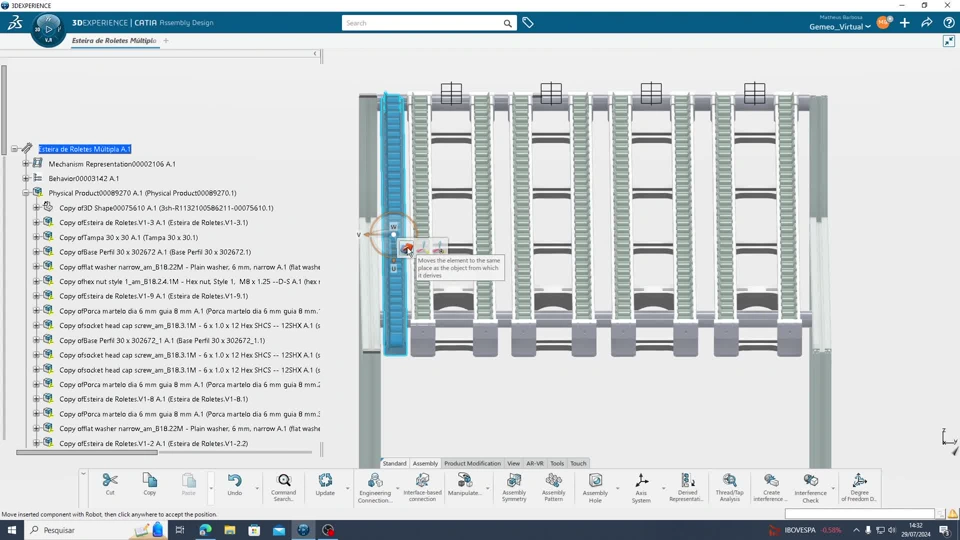
Task: Click the 3DS logo icon
Action: coord(15,23)
